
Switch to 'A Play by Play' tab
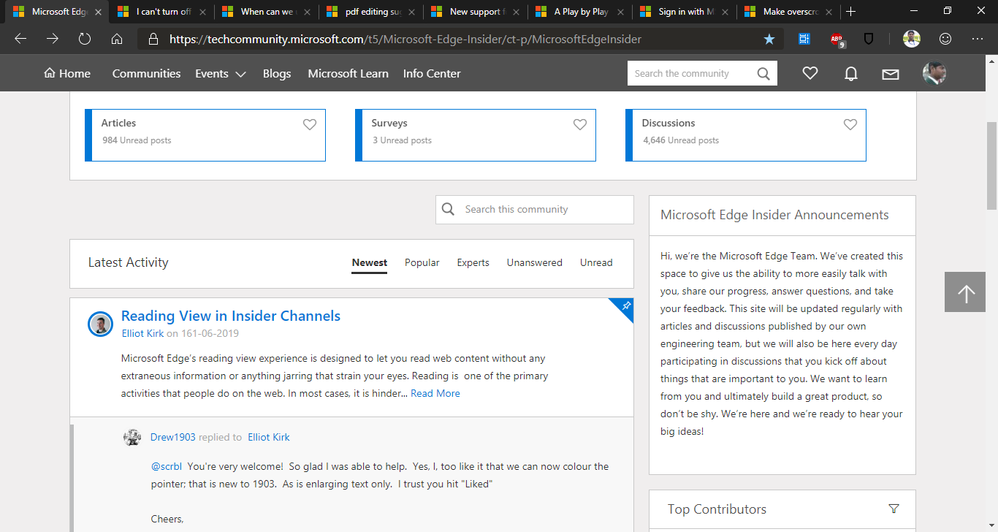pos(580,11)
